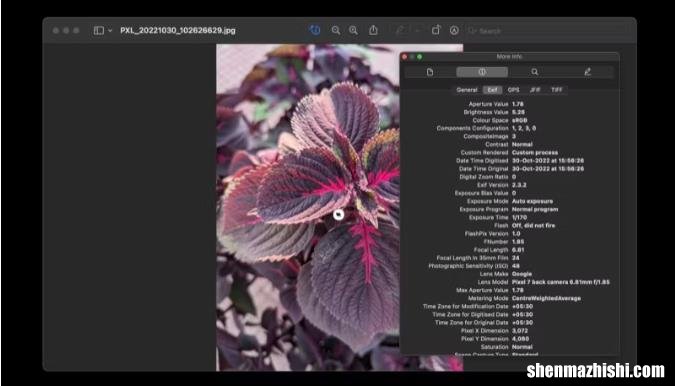
Task: Click Time Zone for Original Date label
Action: click(471, 322)
